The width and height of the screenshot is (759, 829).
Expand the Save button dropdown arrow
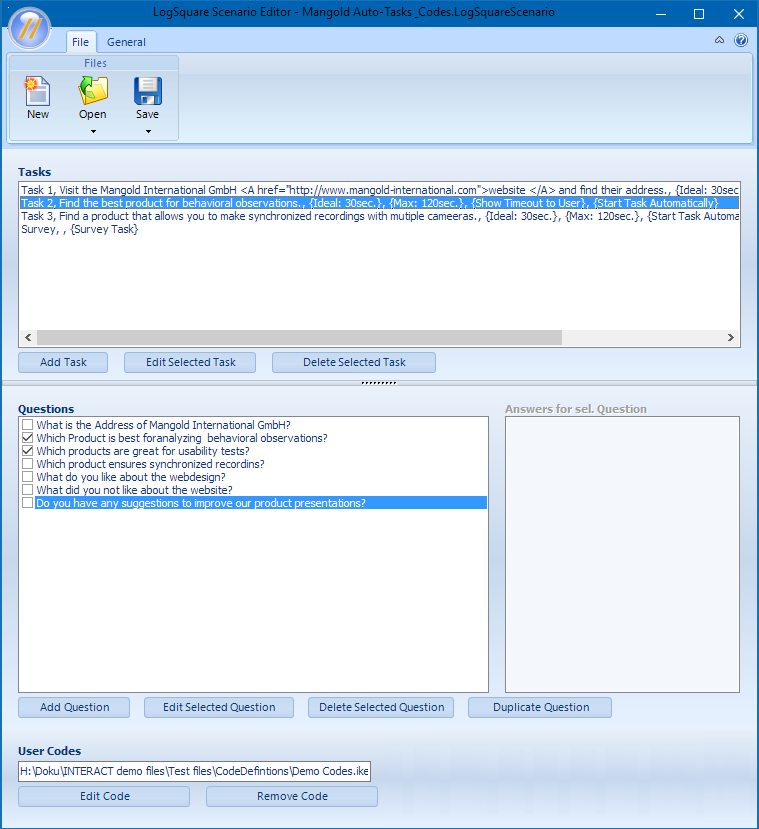148,131
